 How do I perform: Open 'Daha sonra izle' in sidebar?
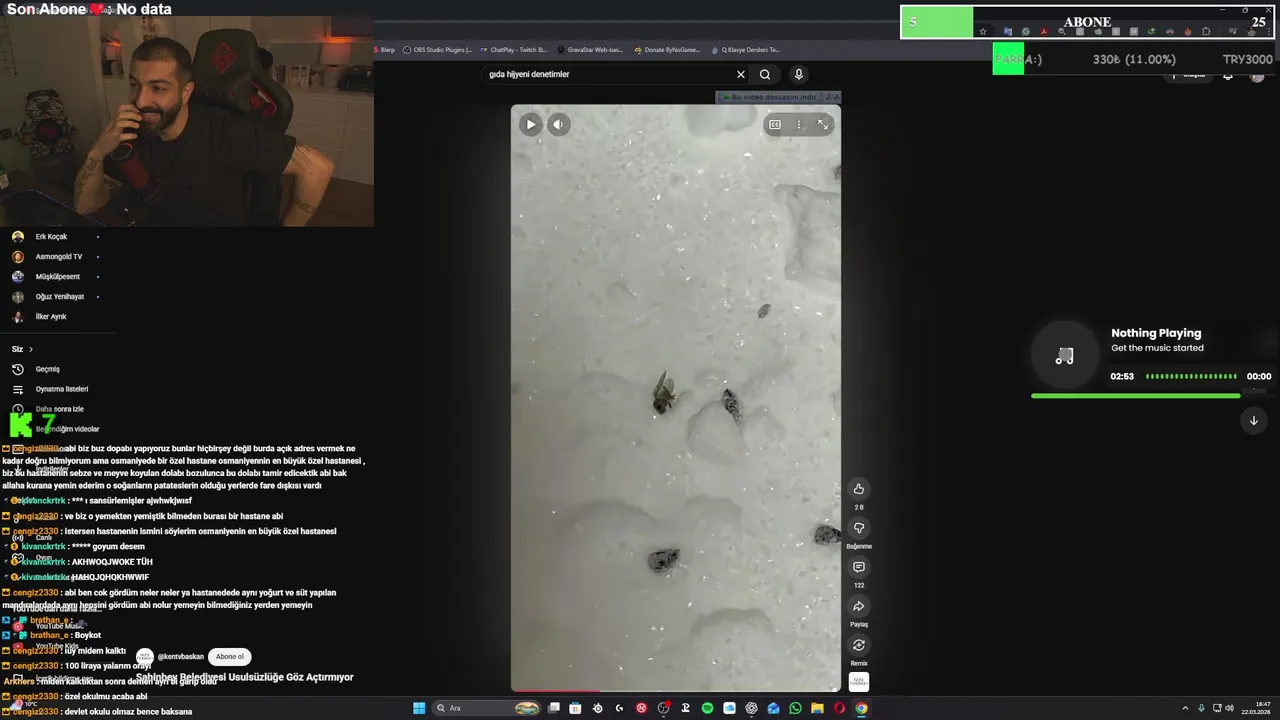click(x=58, y=409)
